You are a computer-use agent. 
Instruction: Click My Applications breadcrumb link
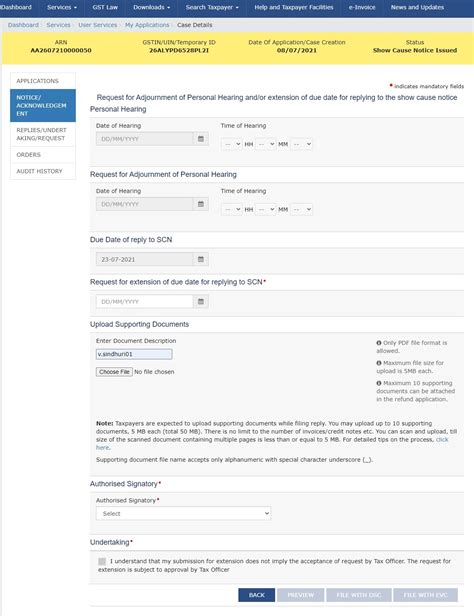pos(147,25)
